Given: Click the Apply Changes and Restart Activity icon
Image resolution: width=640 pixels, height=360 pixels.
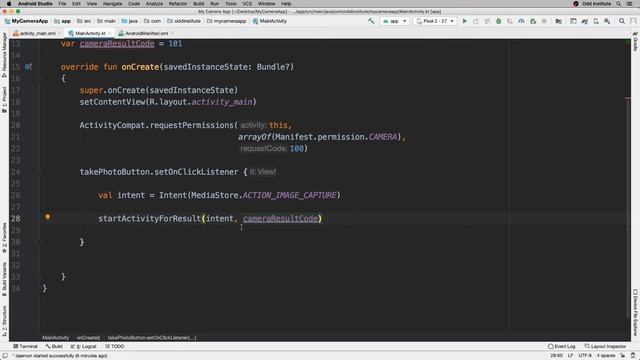Looking at the screenshot, I should point(476,21).
